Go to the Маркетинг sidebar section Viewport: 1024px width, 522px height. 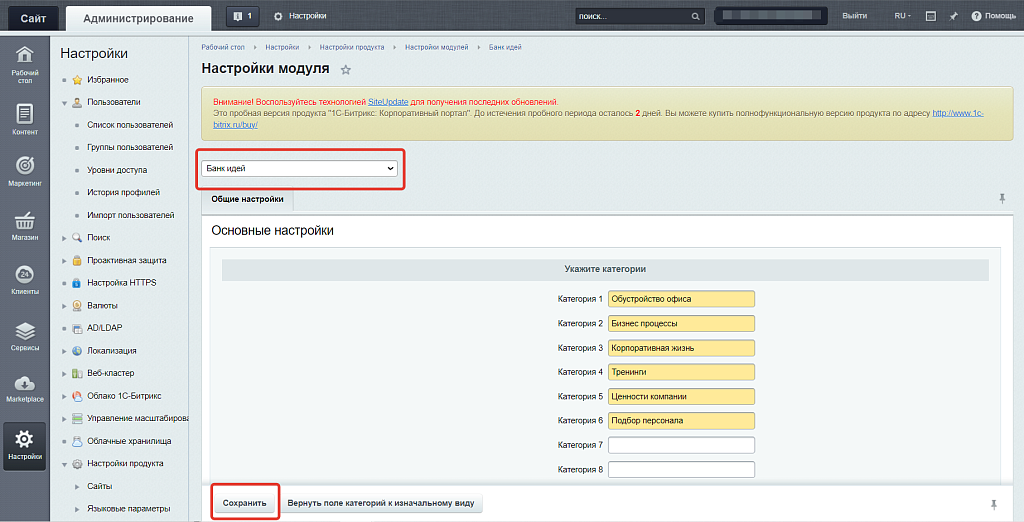pos(25,170)
